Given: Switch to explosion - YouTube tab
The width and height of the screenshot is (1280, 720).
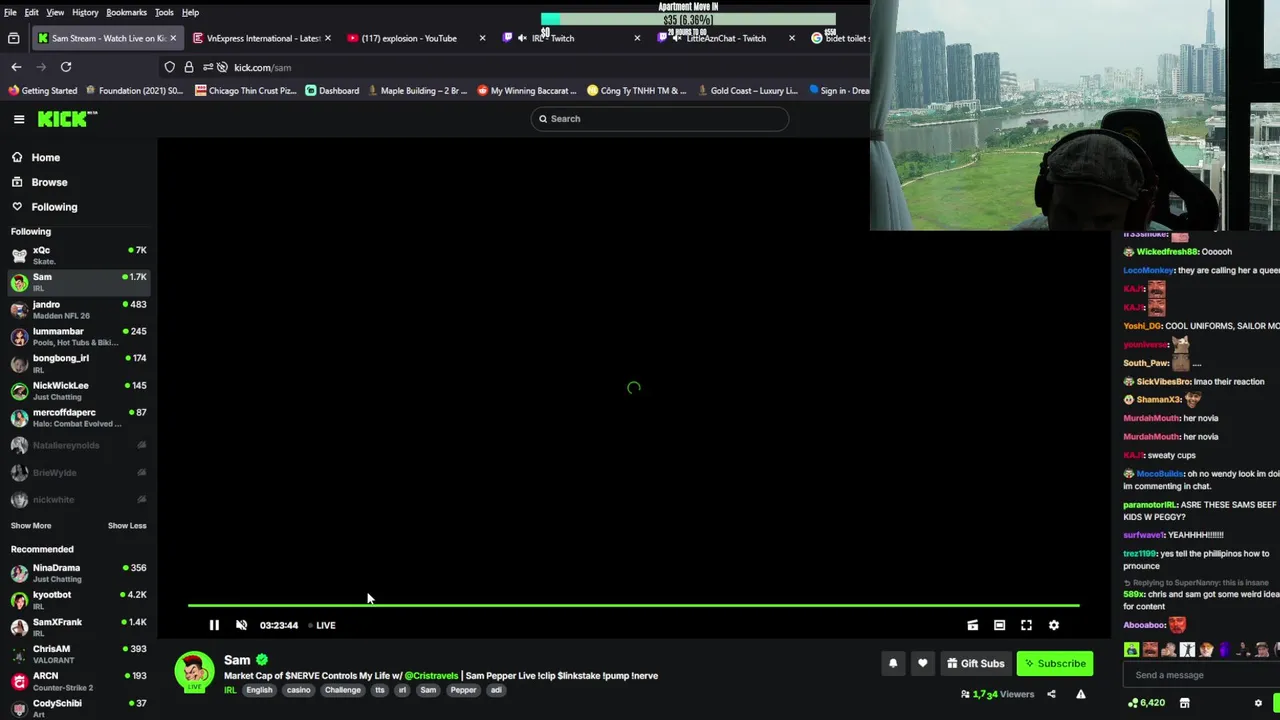Looking at the screenshot, I should coord(416,38).
